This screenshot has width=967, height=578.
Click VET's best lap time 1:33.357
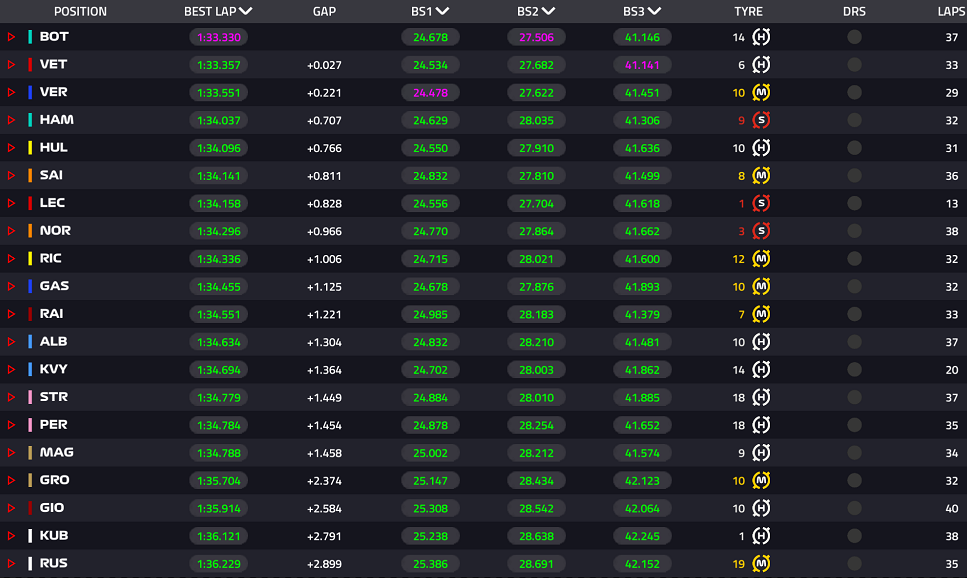(218, 65)
